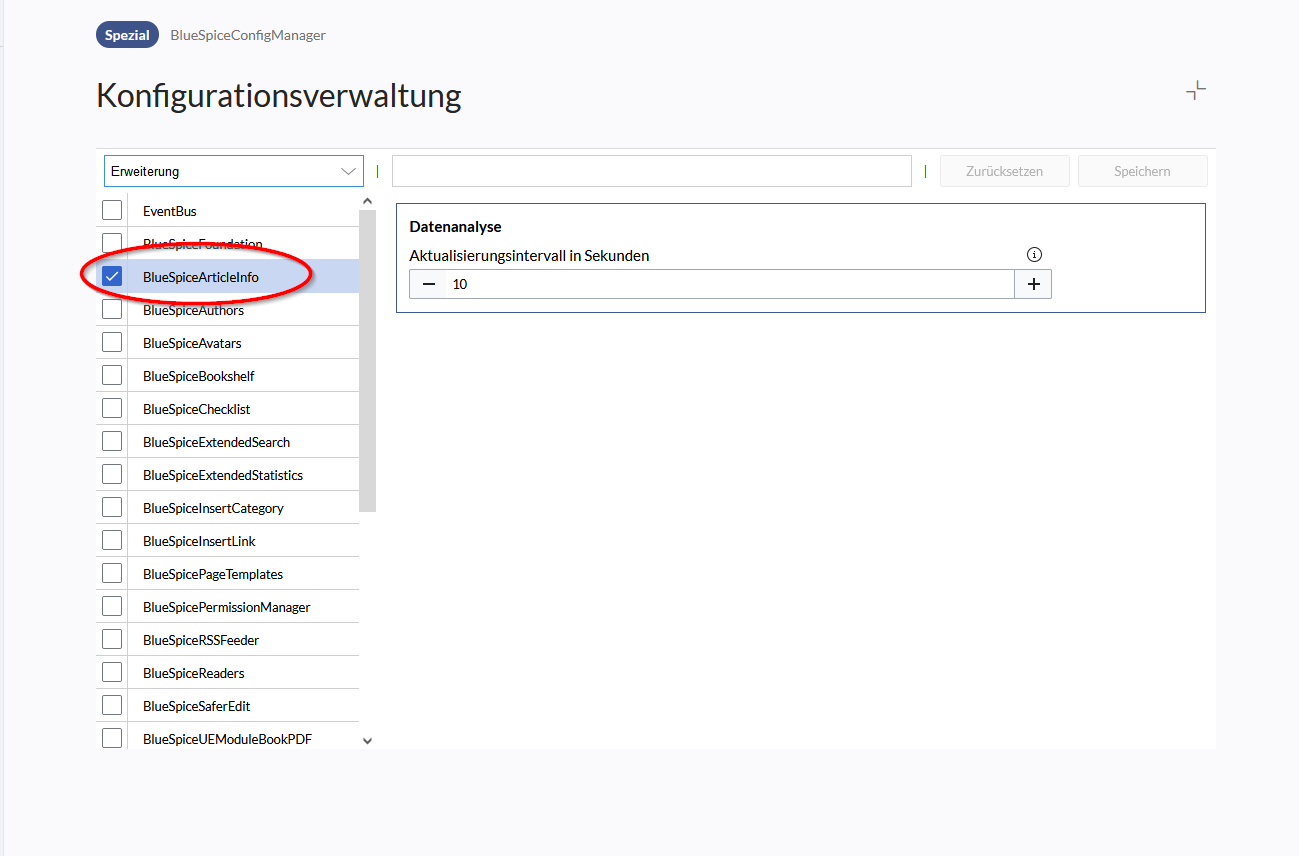1299x856 pixels.
Task: Click the extension list's scroll-down arrow
Action: pos(367,741)
